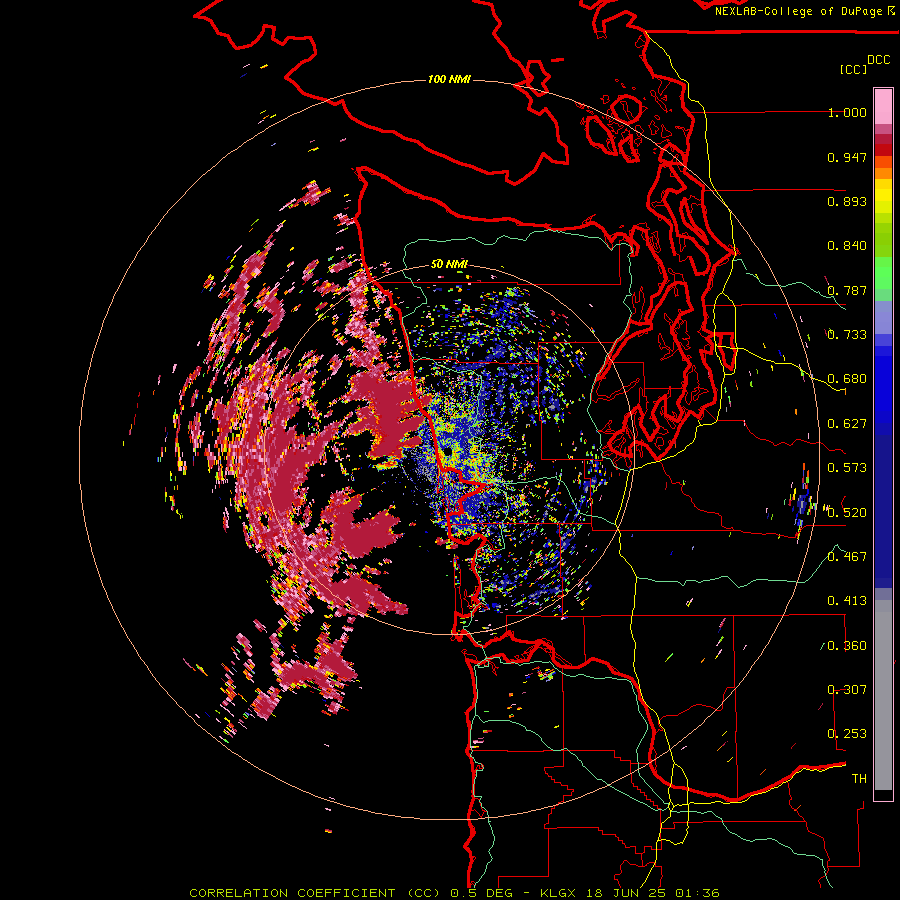Click the 18 JUN 25 date
The width and height of the screenshot is (900, 900).
click(627, 893)
